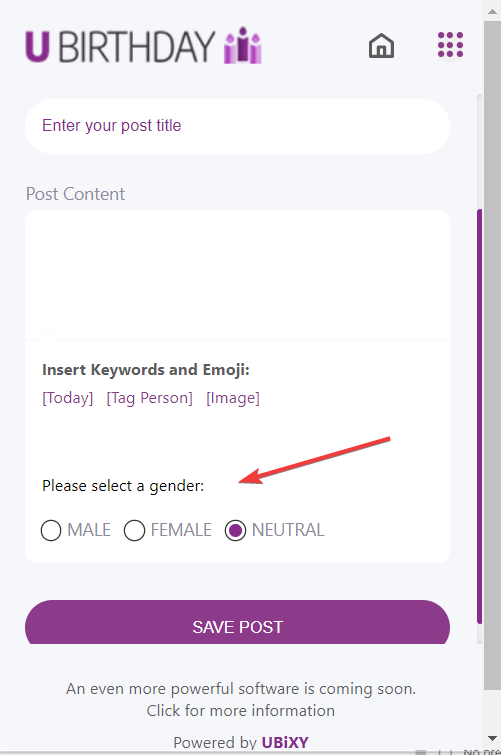This screenshot has height=755, width=501.
Task: Open the 'Click for more information' link
Action: [240, 710]
